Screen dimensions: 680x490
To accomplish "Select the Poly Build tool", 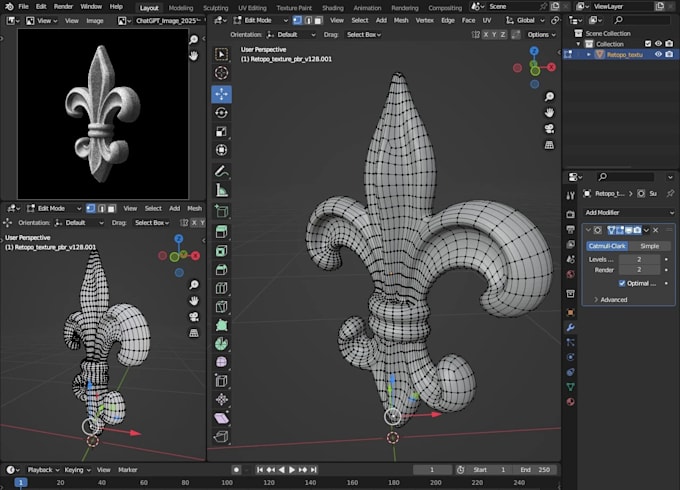I will 221,325.
